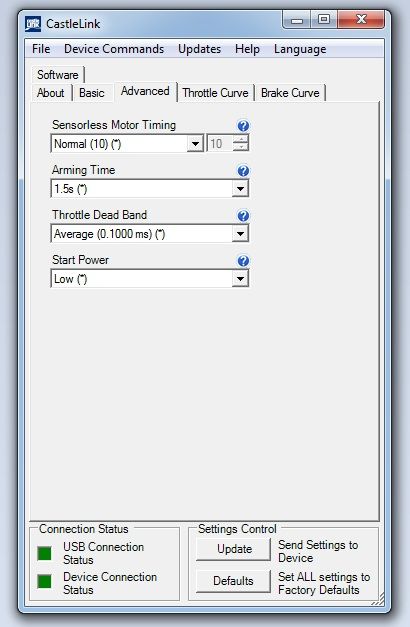Open help for Arming Time
Viewport: 410px width, 627px height.
click(243, 171)
